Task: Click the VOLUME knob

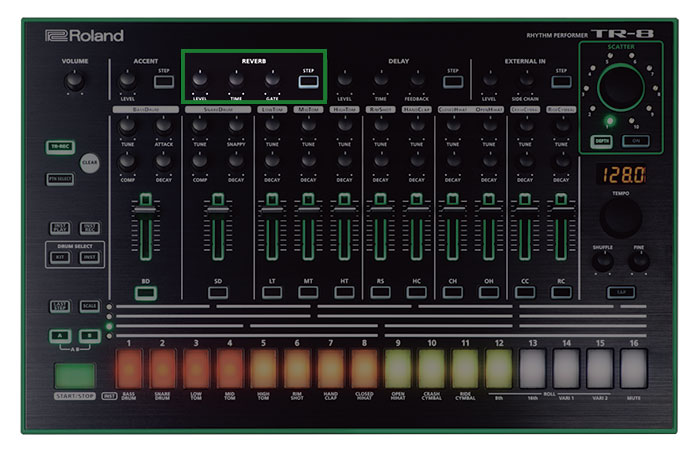Action: click(75, 81)
